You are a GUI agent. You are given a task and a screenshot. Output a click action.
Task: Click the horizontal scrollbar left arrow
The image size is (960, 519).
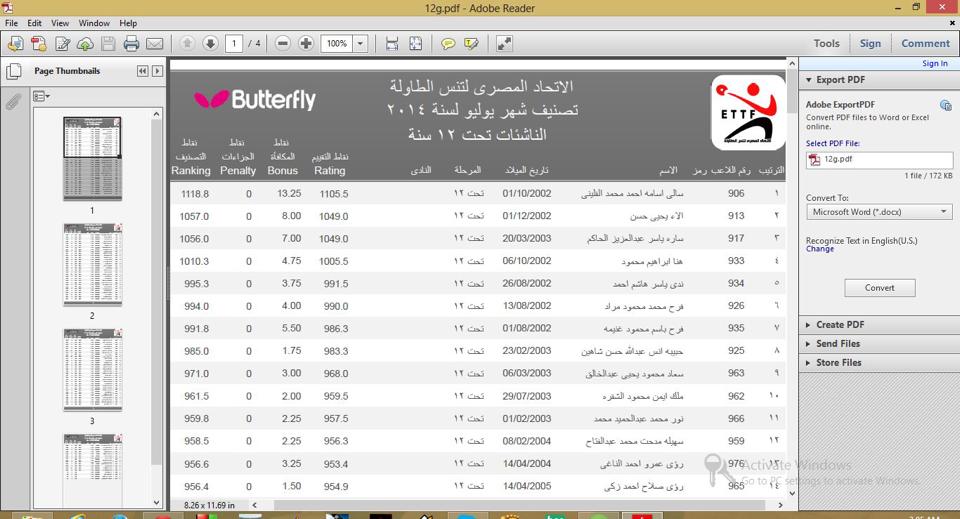255,505
